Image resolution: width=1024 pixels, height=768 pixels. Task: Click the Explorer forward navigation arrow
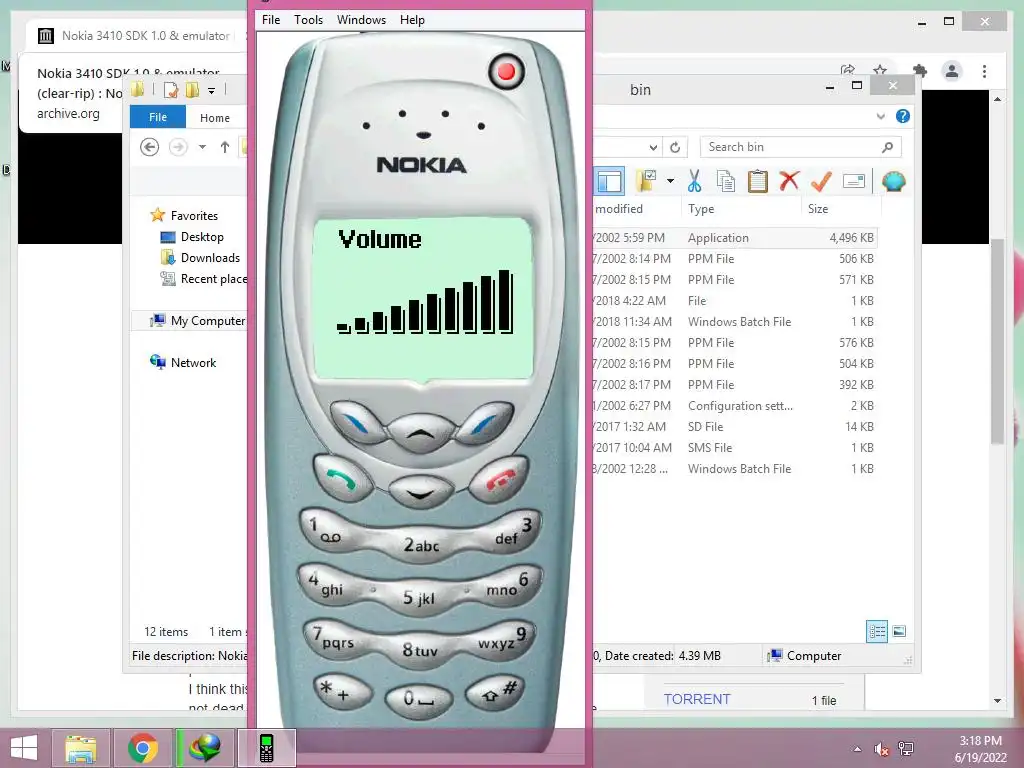[178, 147]
